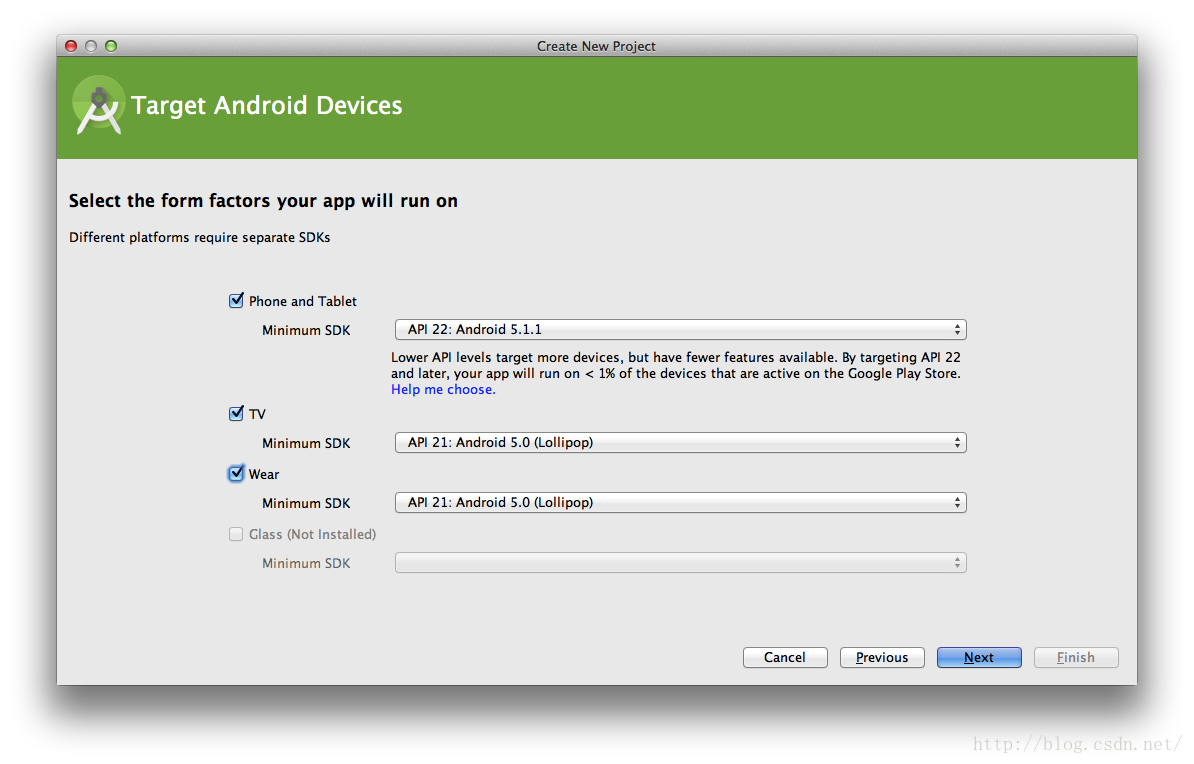Viewport: 1194px width, 764px height.
Task: Open Phone and Tablet Minimum SDK dropdown
Action: (680, 329)
